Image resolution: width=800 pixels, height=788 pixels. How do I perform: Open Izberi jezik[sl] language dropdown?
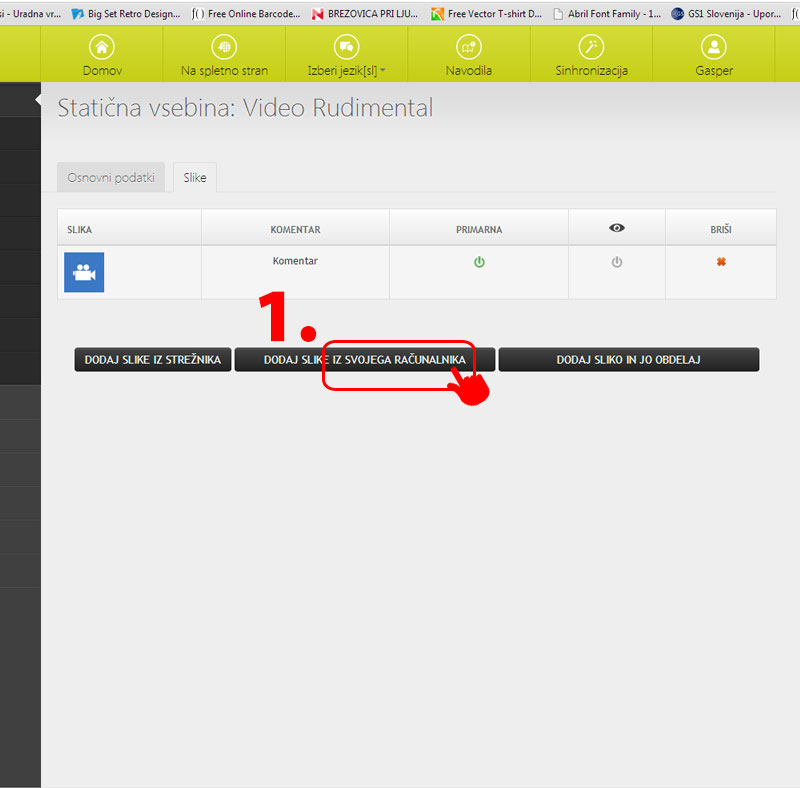click(x=346, y=55)
